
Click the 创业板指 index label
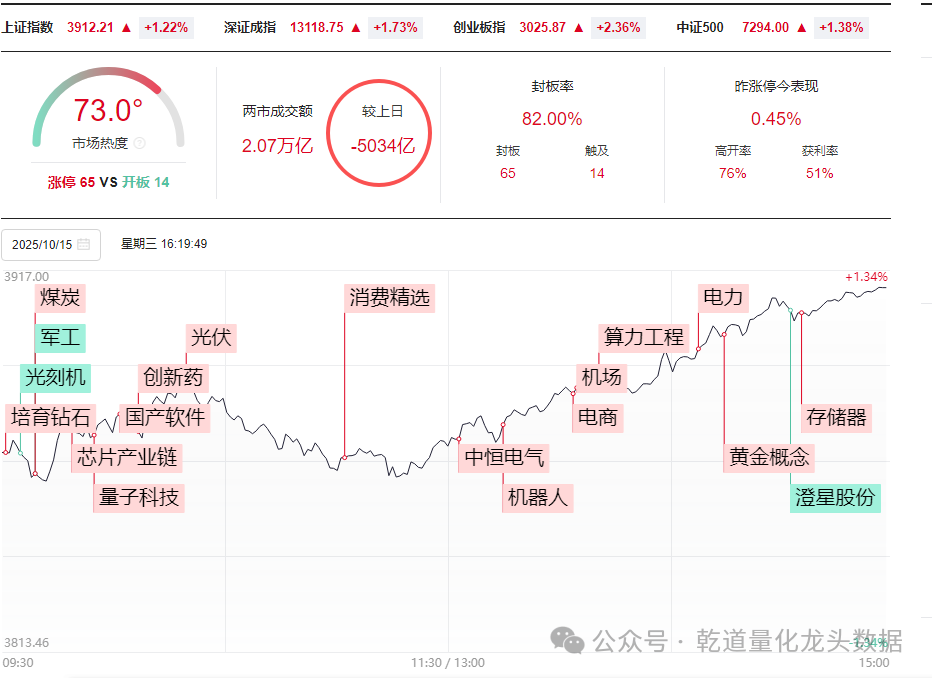click(480, 27)
